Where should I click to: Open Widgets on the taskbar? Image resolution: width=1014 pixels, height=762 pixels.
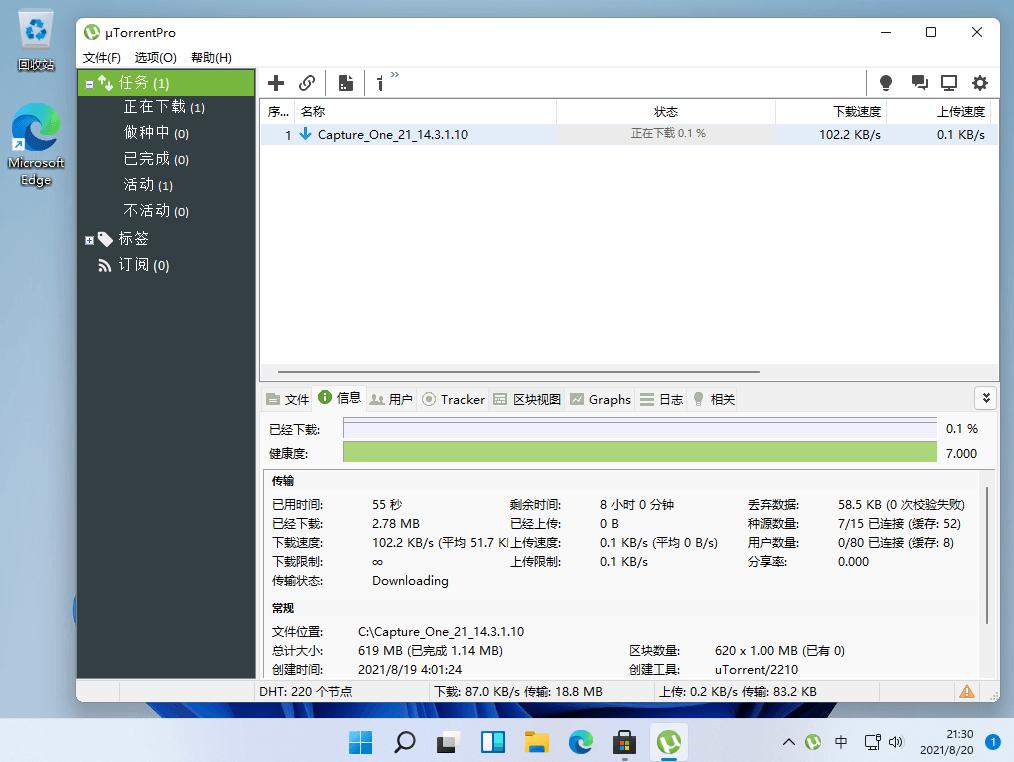pos(493,742)
